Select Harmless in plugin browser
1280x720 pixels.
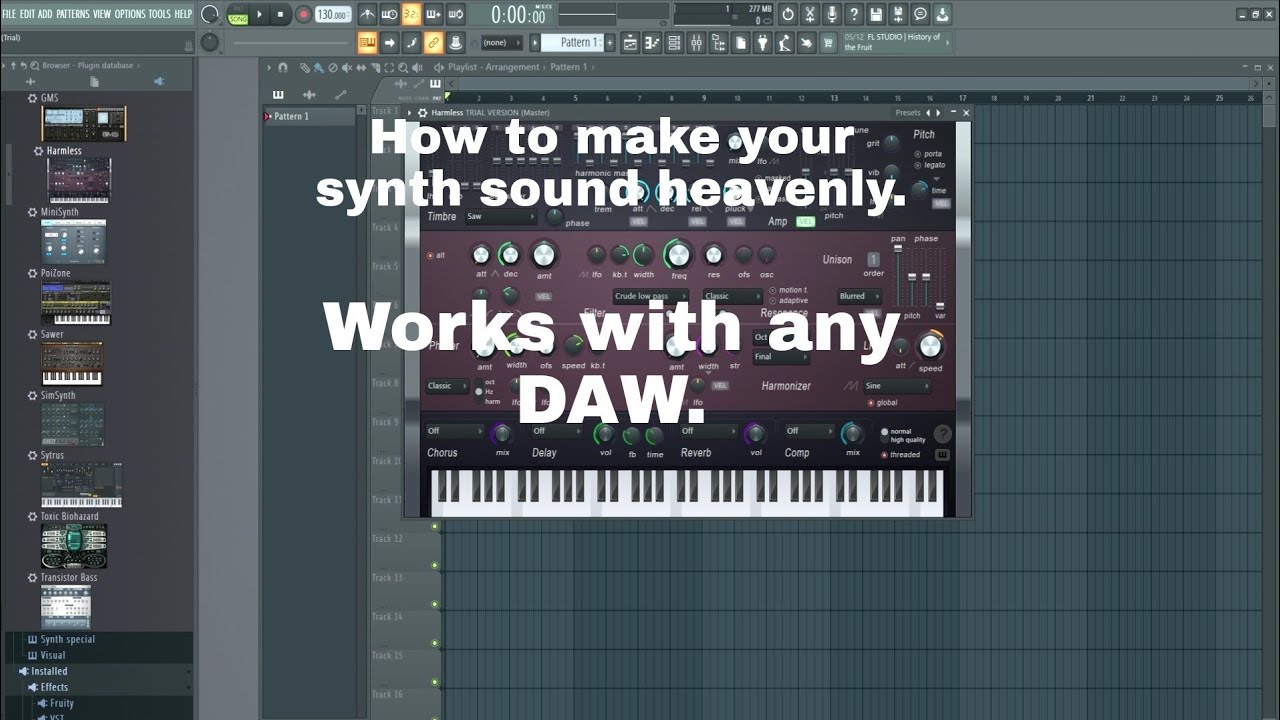pyautogui.click(x=64, y=151)
